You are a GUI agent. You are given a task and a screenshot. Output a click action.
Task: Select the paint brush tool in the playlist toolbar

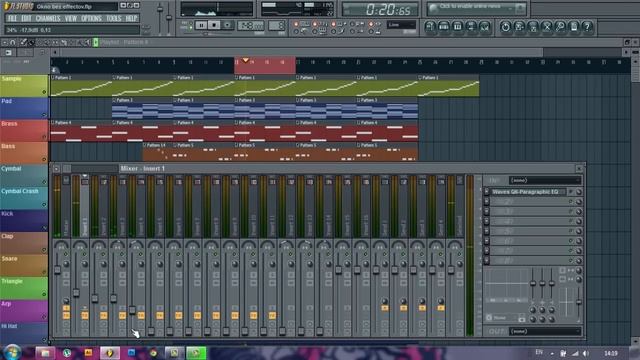(x=31, y=42)
